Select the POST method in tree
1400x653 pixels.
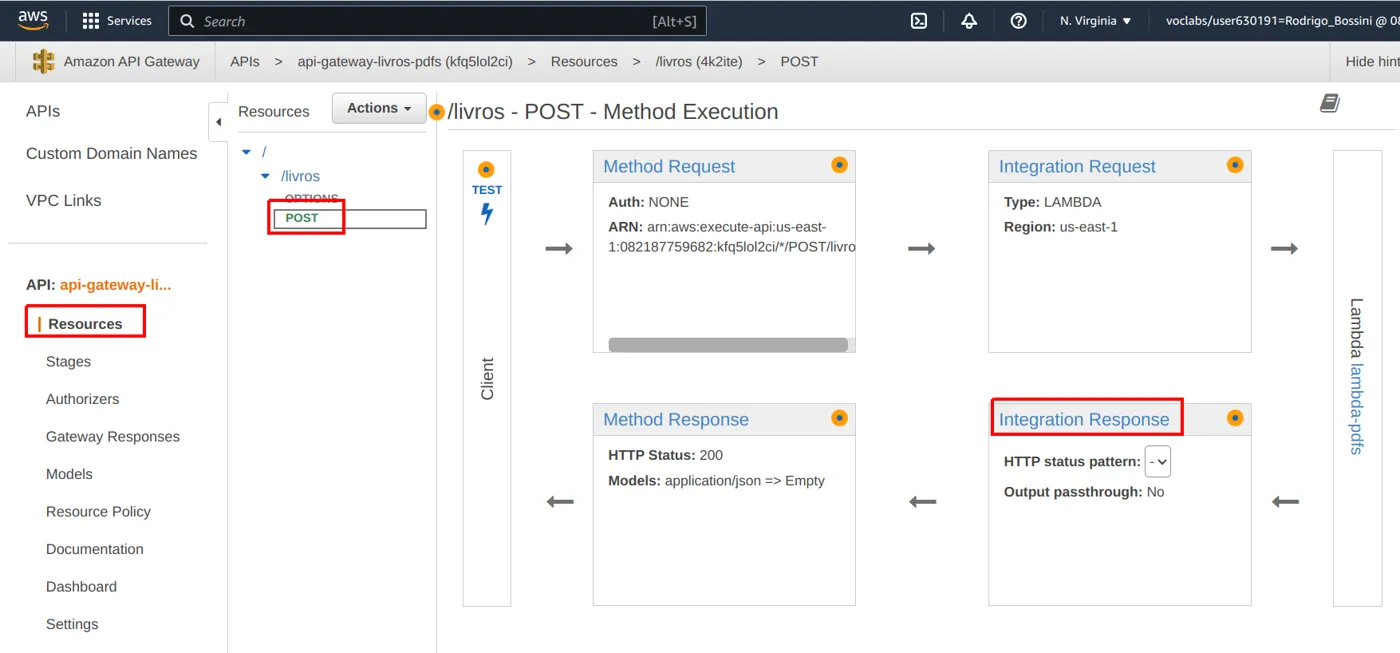[302, 218]
